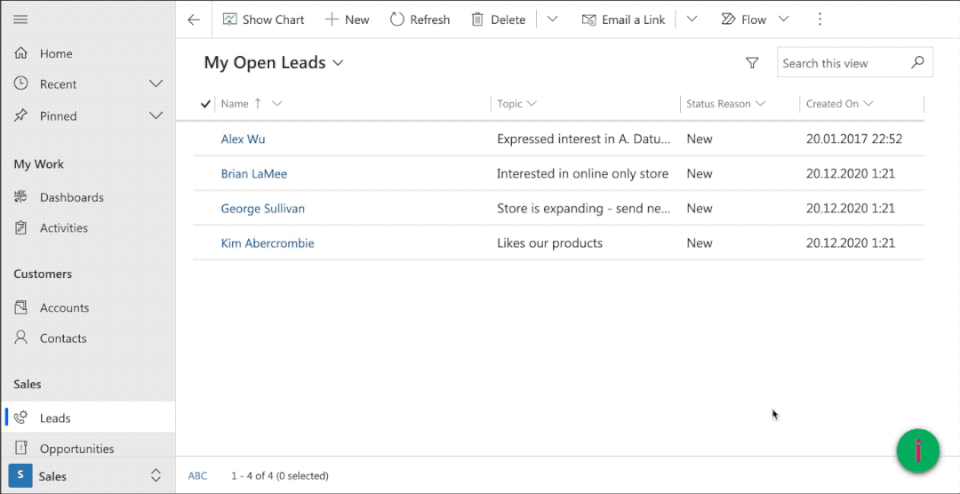
Task: Open more commands via vertical ellipsis
Action: point(820,19)
